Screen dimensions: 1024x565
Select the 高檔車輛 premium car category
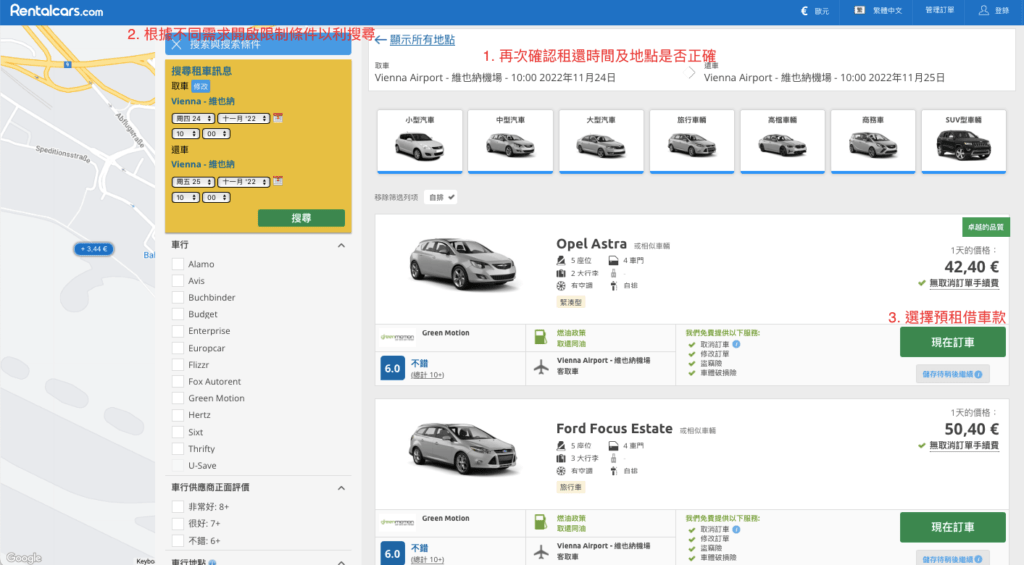tap(782, 141)
